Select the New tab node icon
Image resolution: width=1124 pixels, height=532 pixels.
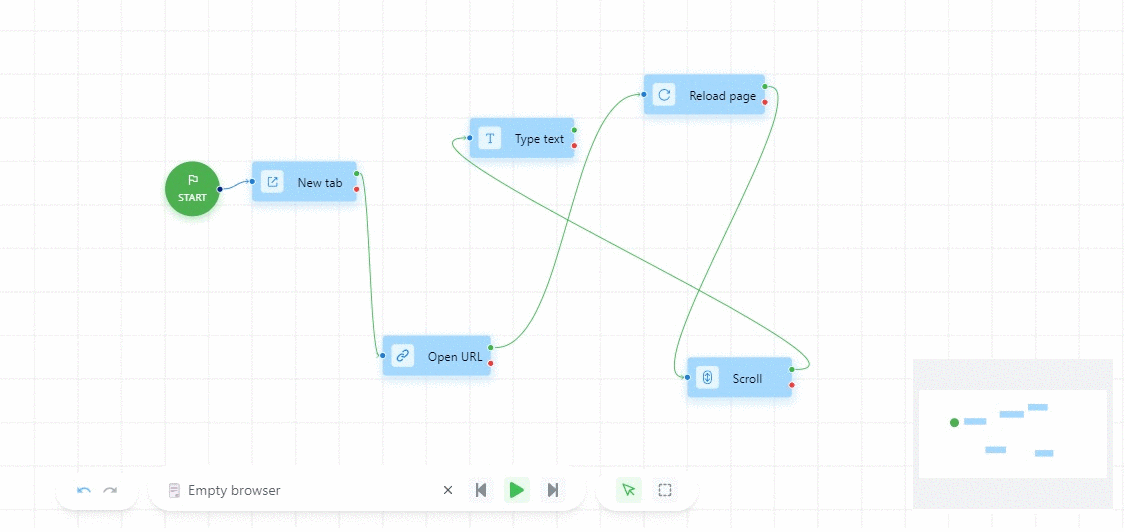click(272, 182)
